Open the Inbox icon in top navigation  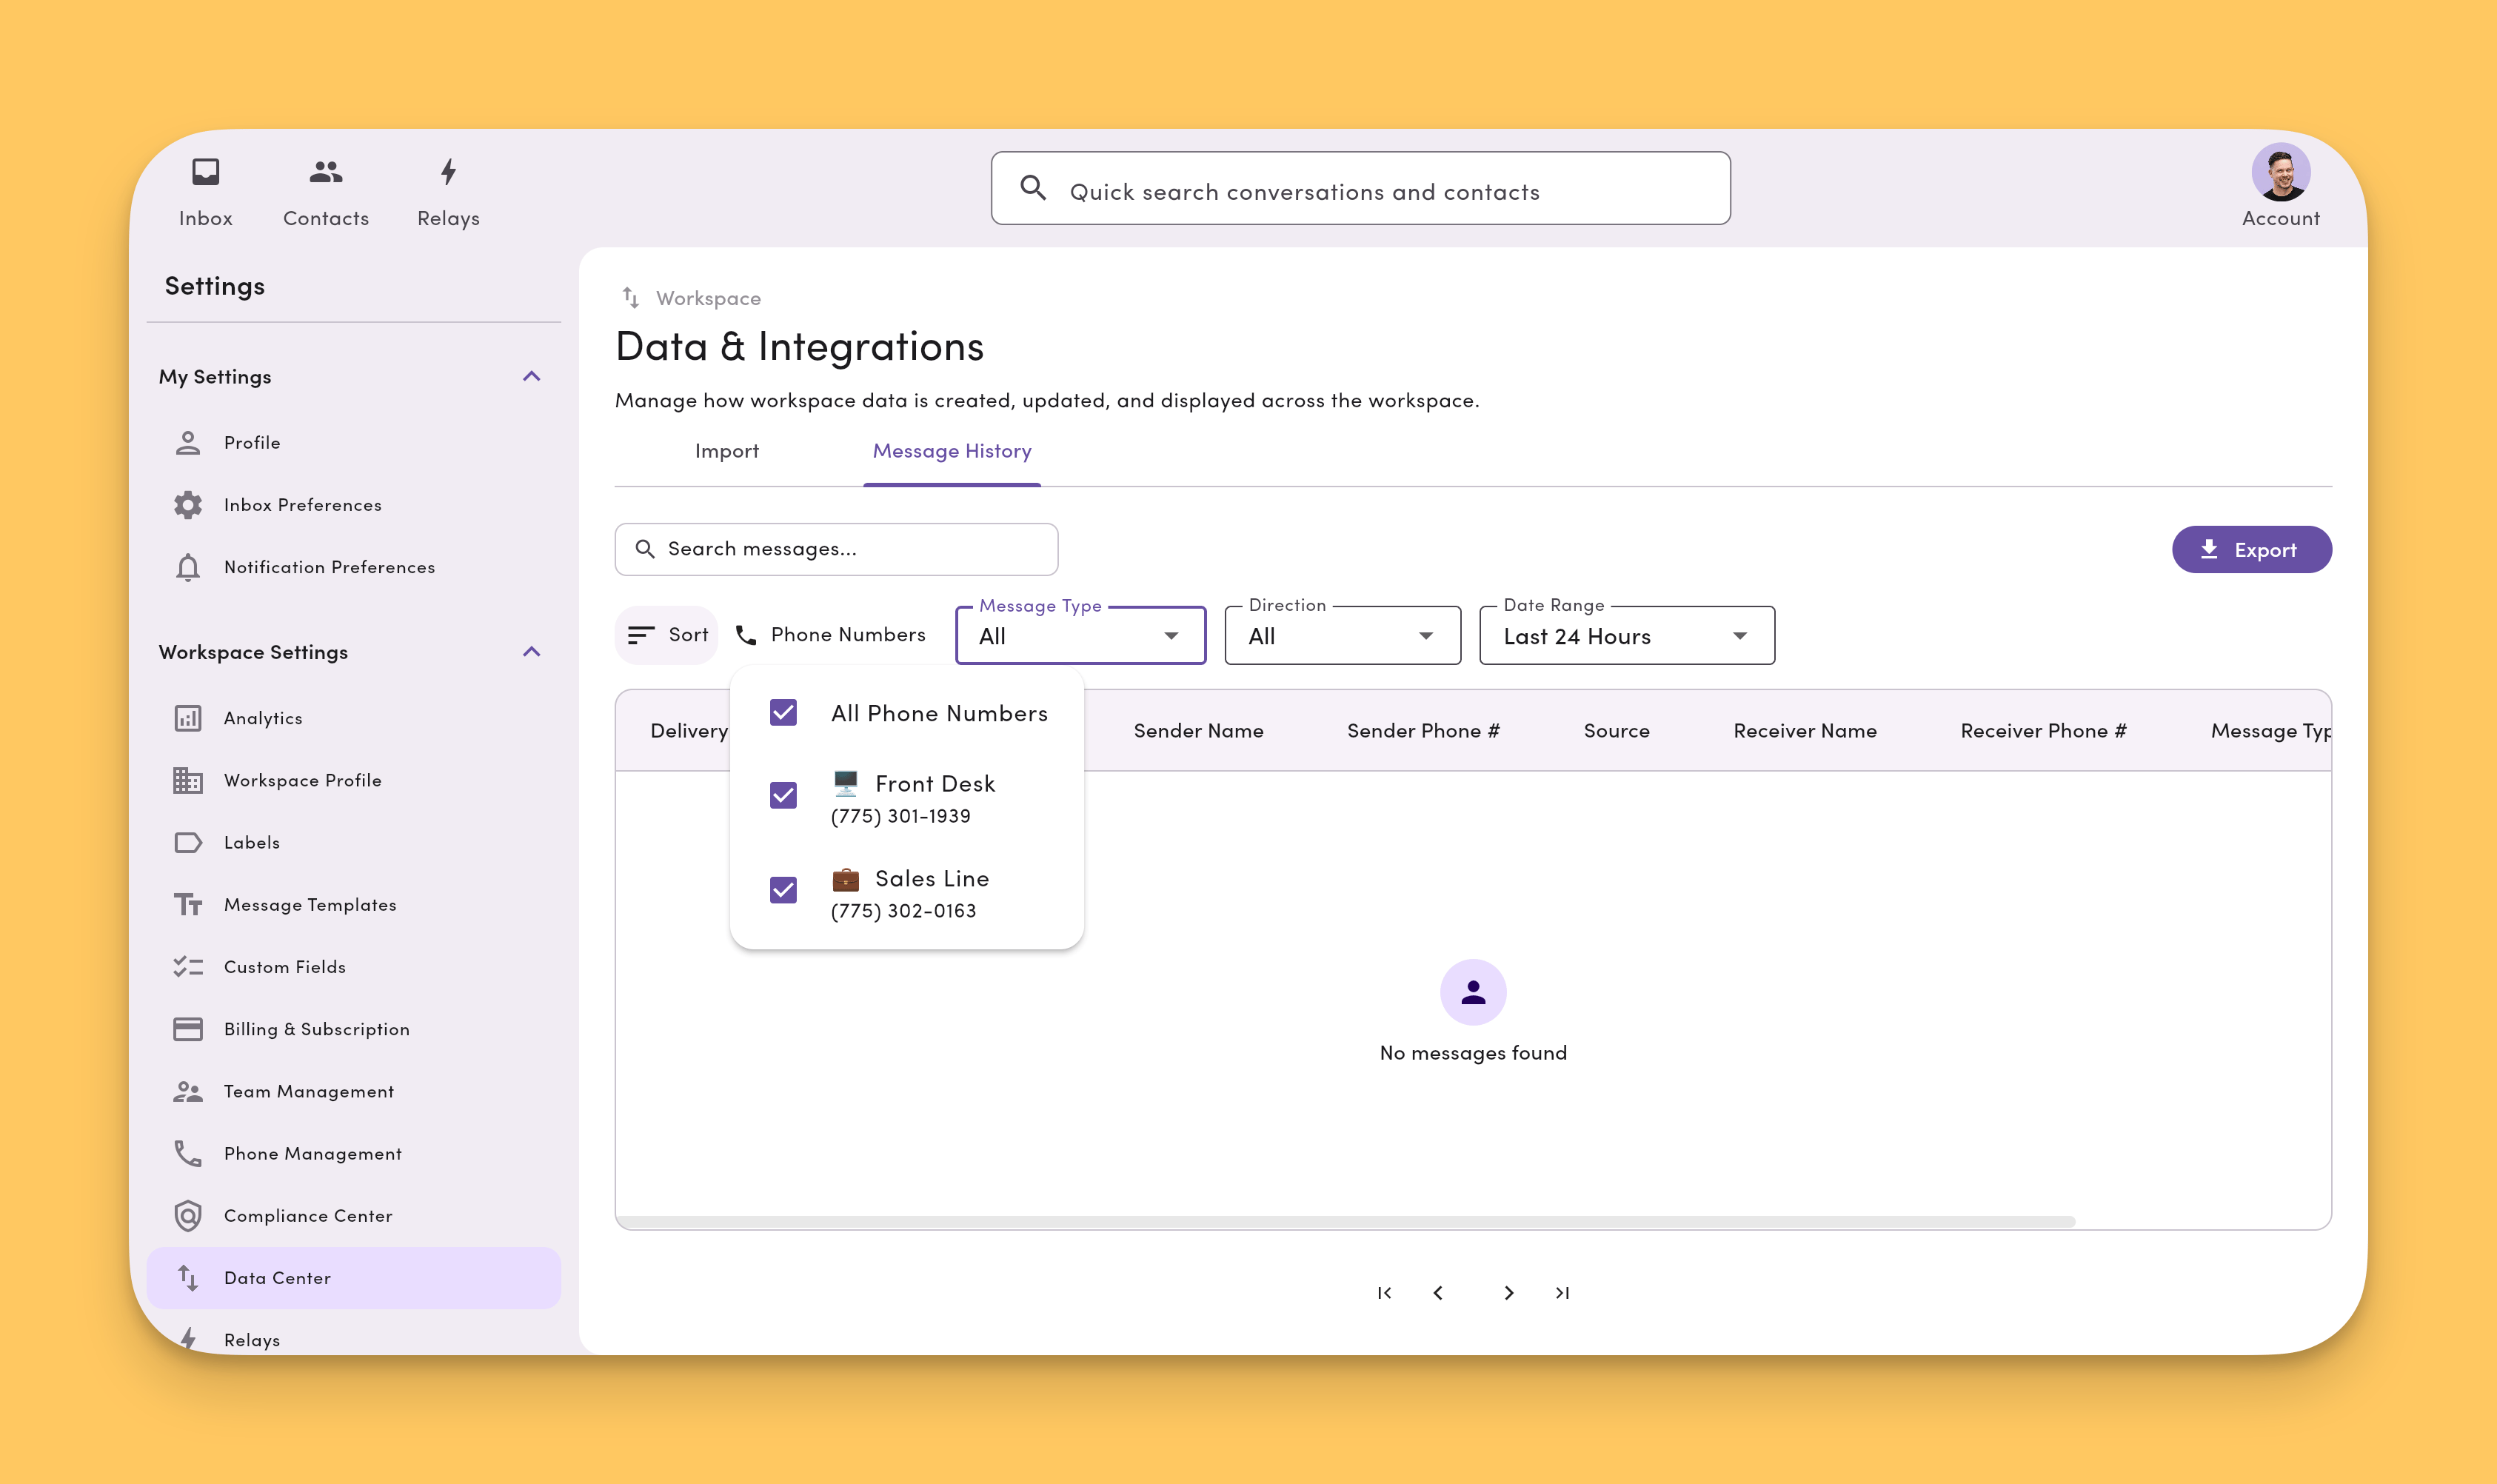205,172
